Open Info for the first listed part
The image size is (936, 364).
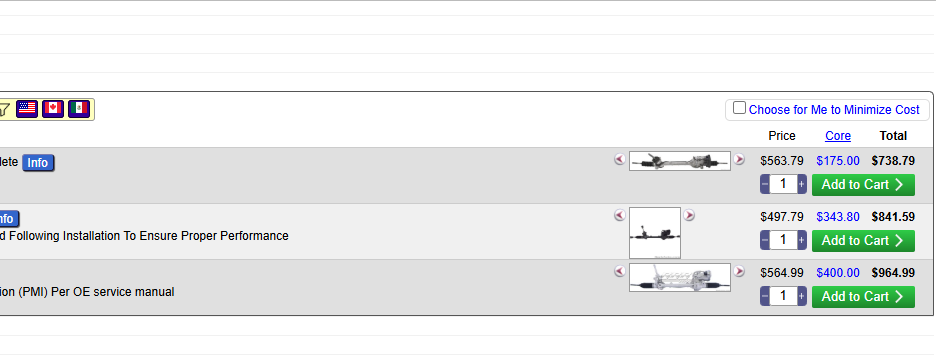pos(38,162)
